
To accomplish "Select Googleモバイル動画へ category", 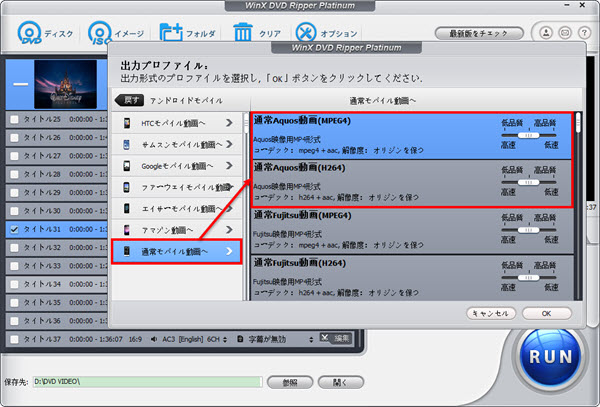I will click(x=177, y=166).
